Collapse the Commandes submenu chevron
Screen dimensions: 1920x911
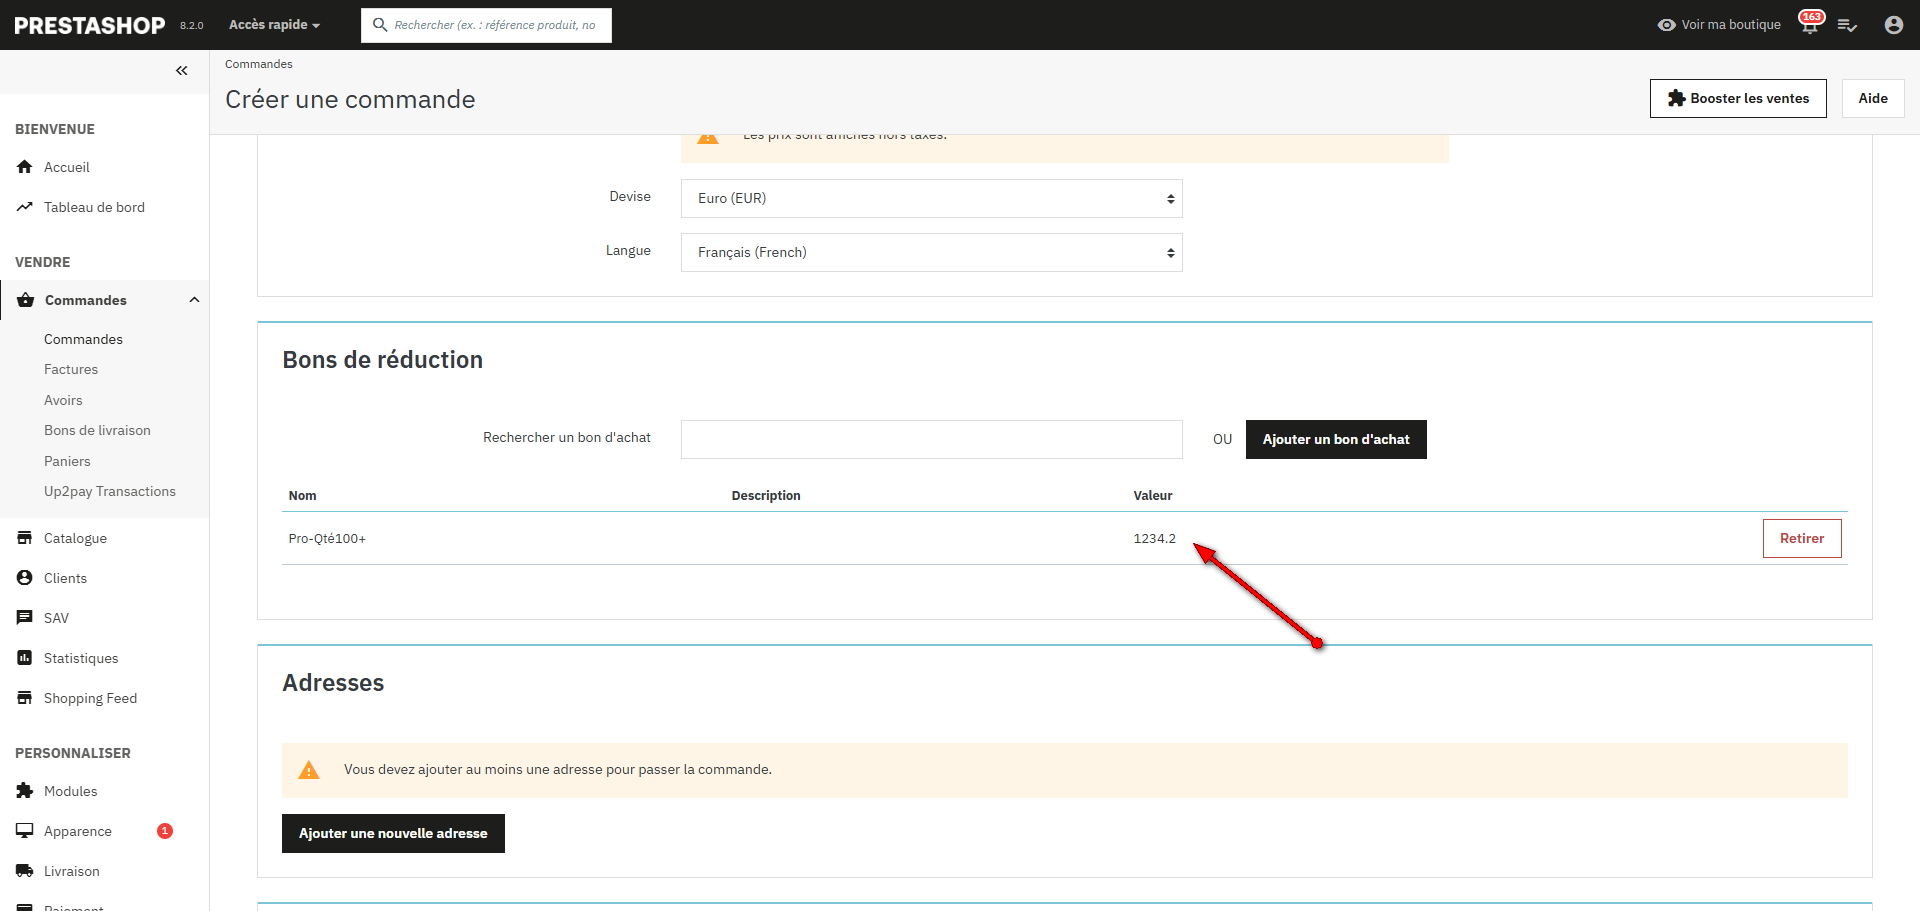(194, 300)
